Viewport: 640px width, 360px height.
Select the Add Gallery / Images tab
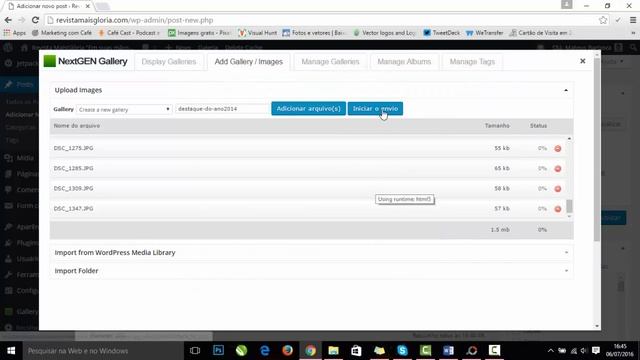click(x=249, y=62)
